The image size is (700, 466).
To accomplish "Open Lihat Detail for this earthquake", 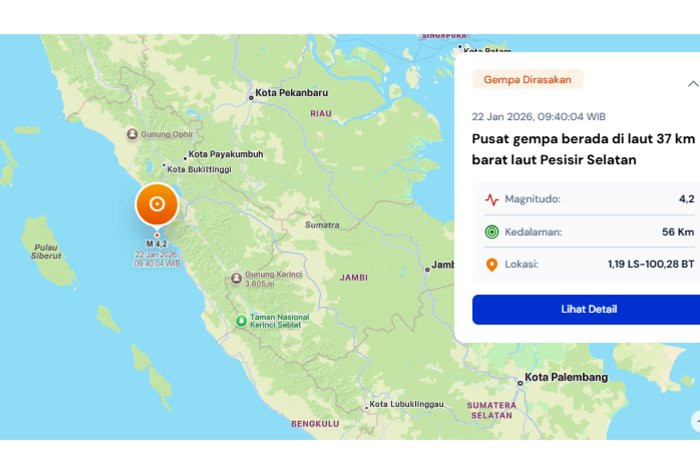I will [x=588, y=309].
